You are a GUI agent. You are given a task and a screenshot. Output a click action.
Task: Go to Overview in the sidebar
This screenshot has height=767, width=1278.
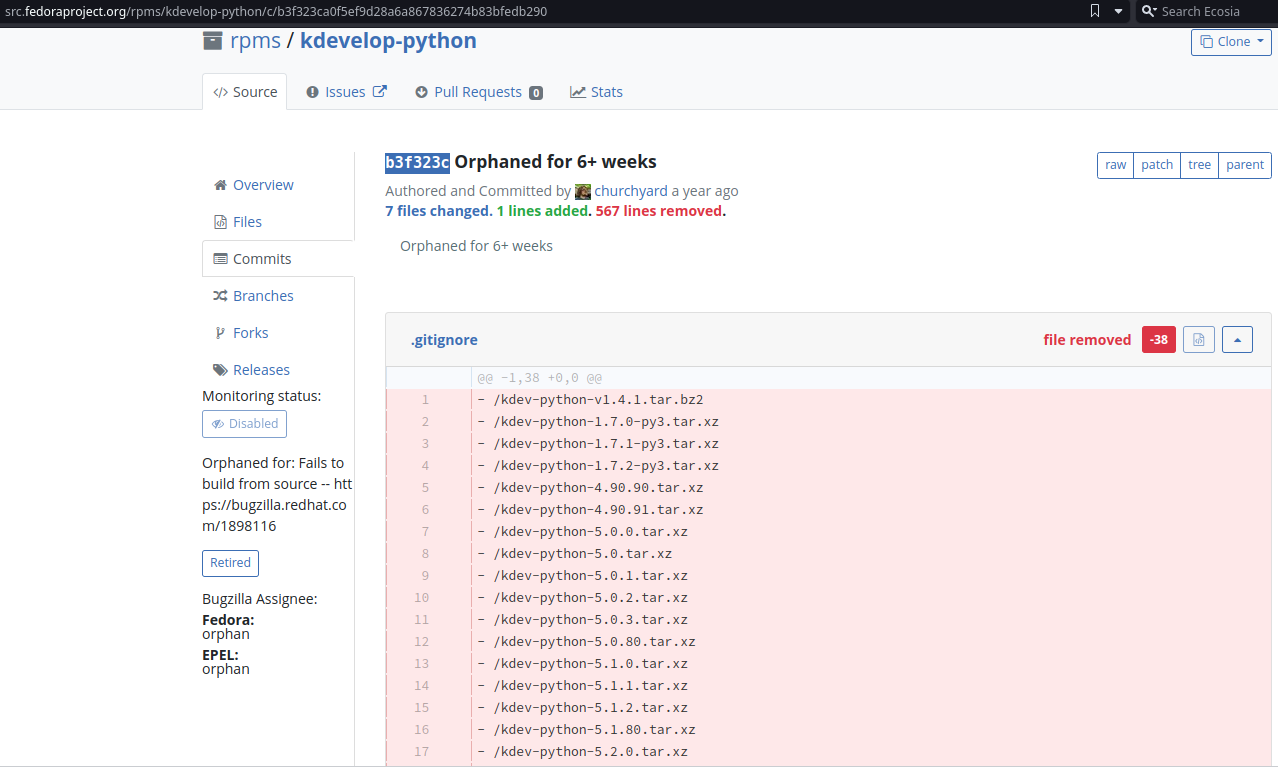coord(263,185)
